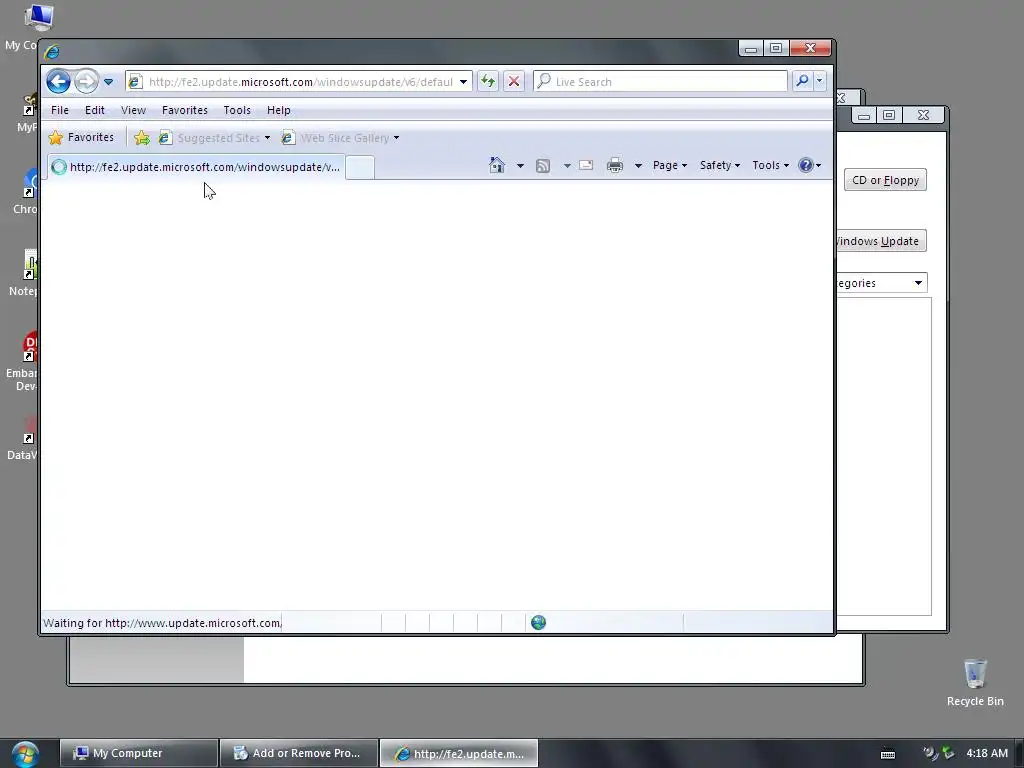Click the Back navigation arrow
The width and height of the screenshot is (1024, 768).
point(59,82)
